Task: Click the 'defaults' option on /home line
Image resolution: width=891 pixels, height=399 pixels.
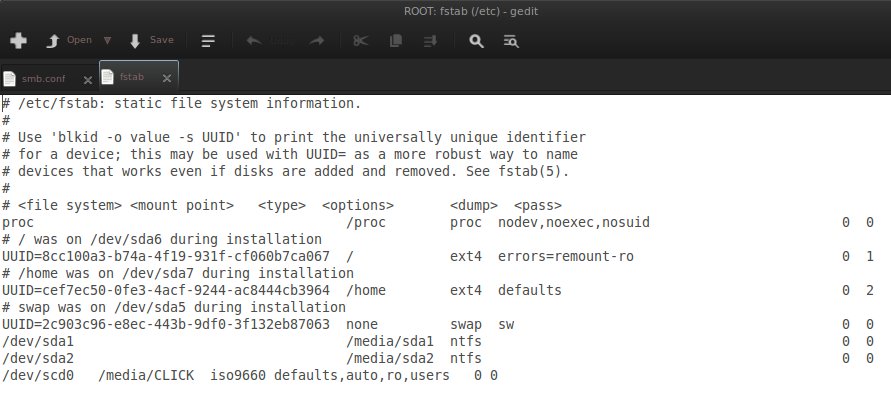Action: pyautogui.click(x=530, y=290)
